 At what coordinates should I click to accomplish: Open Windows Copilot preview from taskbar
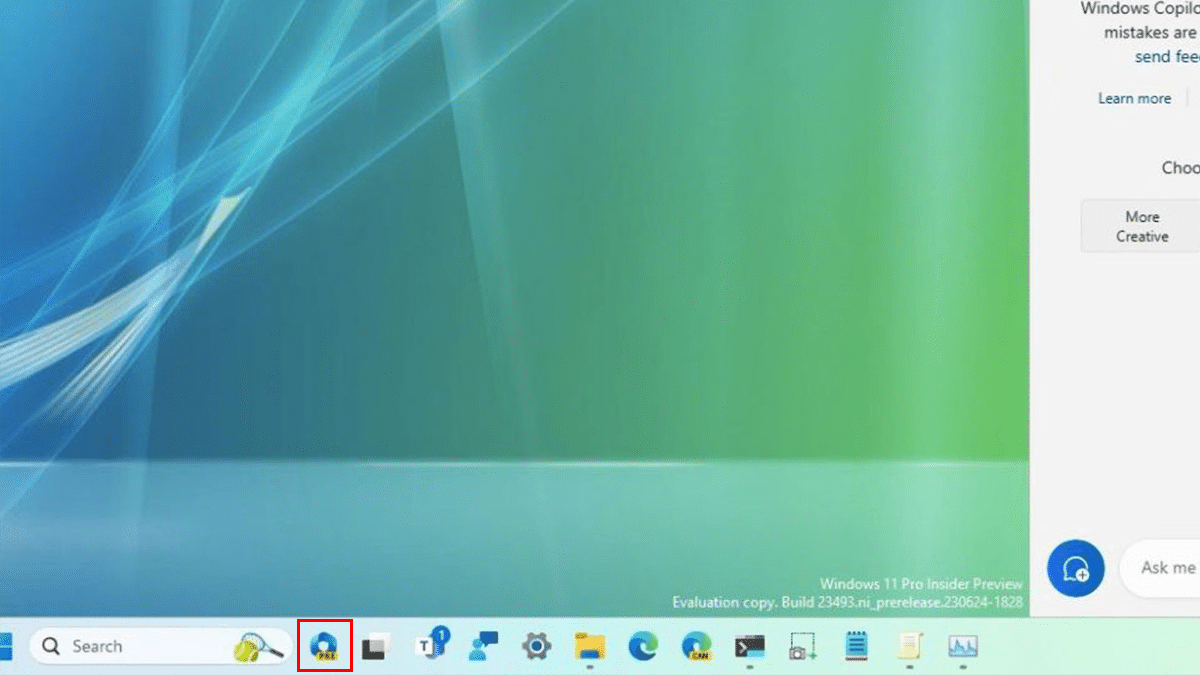pyautogui.click(x=325, y=646)
